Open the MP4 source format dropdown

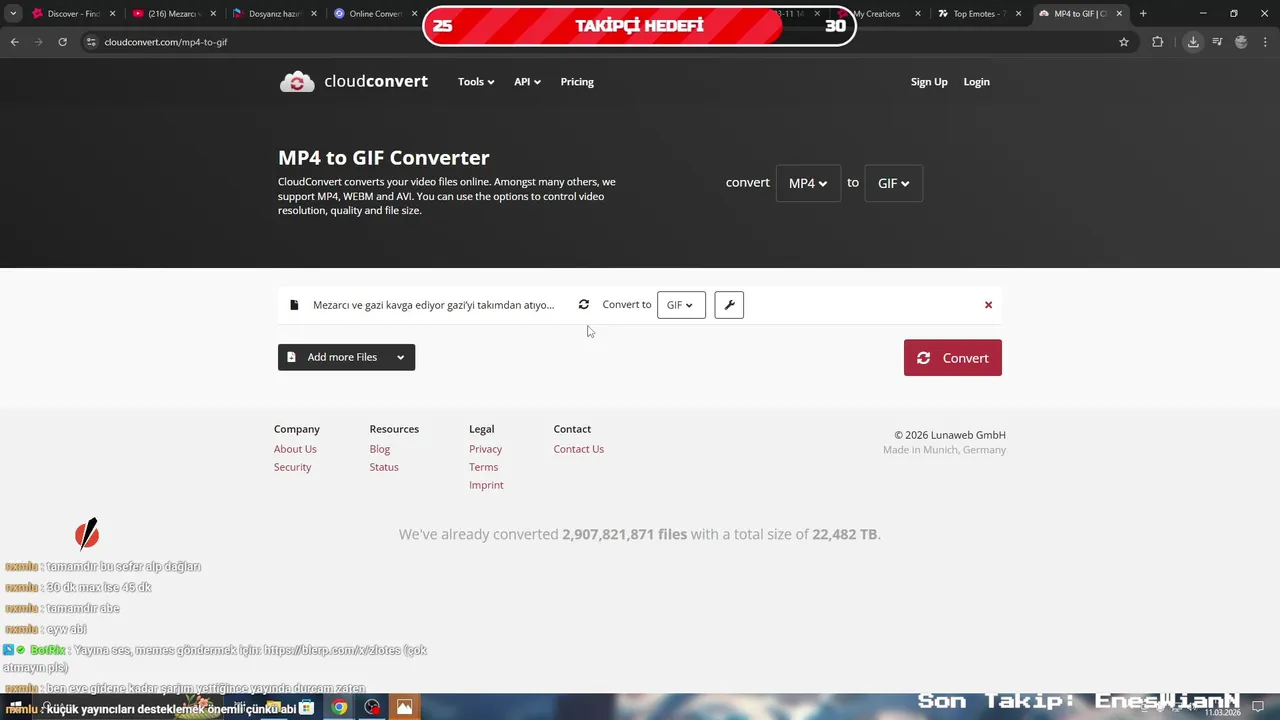coord(808,183)
